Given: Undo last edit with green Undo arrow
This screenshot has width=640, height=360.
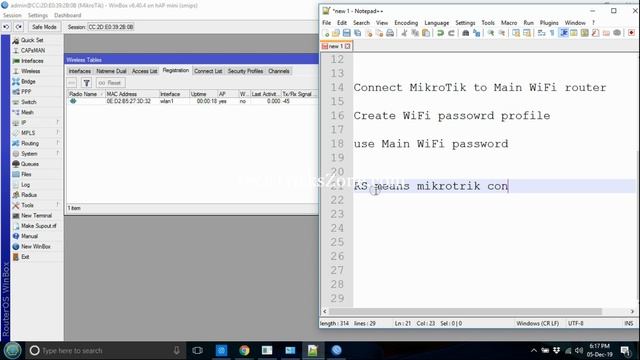Looking at the screenshot, I should coord(440,33).
